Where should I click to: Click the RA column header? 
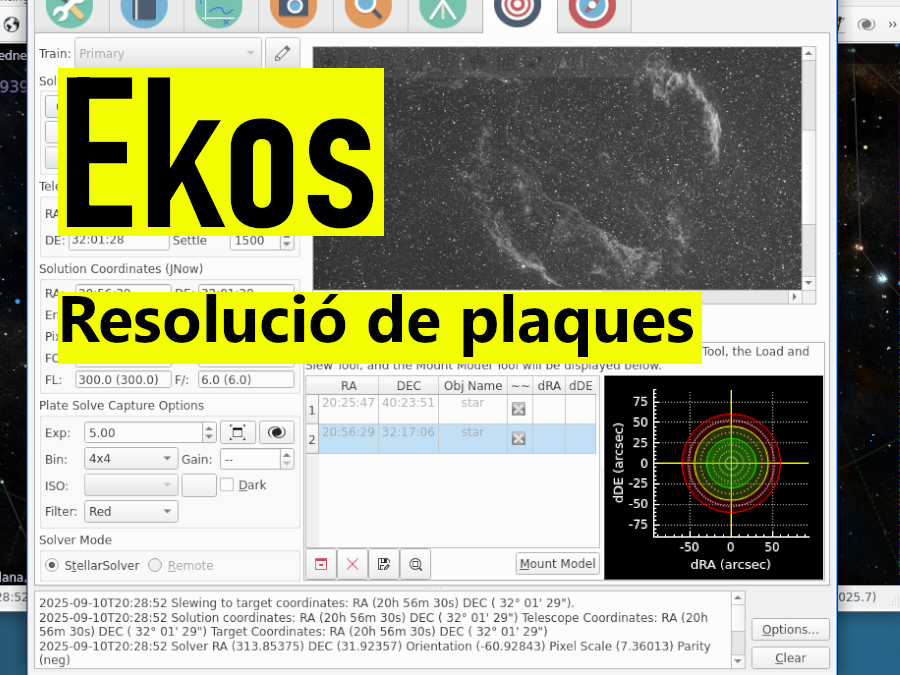coord(348,386)
